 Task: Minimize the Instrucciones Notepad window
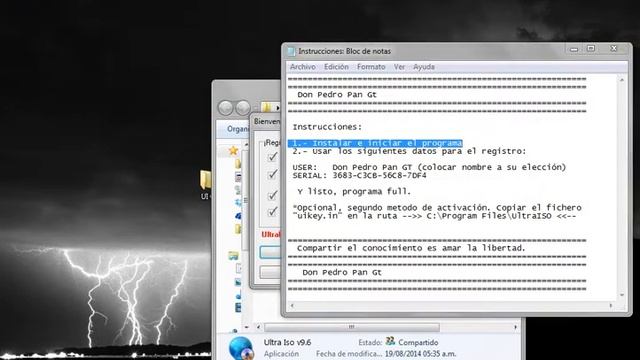pos(574,49)
